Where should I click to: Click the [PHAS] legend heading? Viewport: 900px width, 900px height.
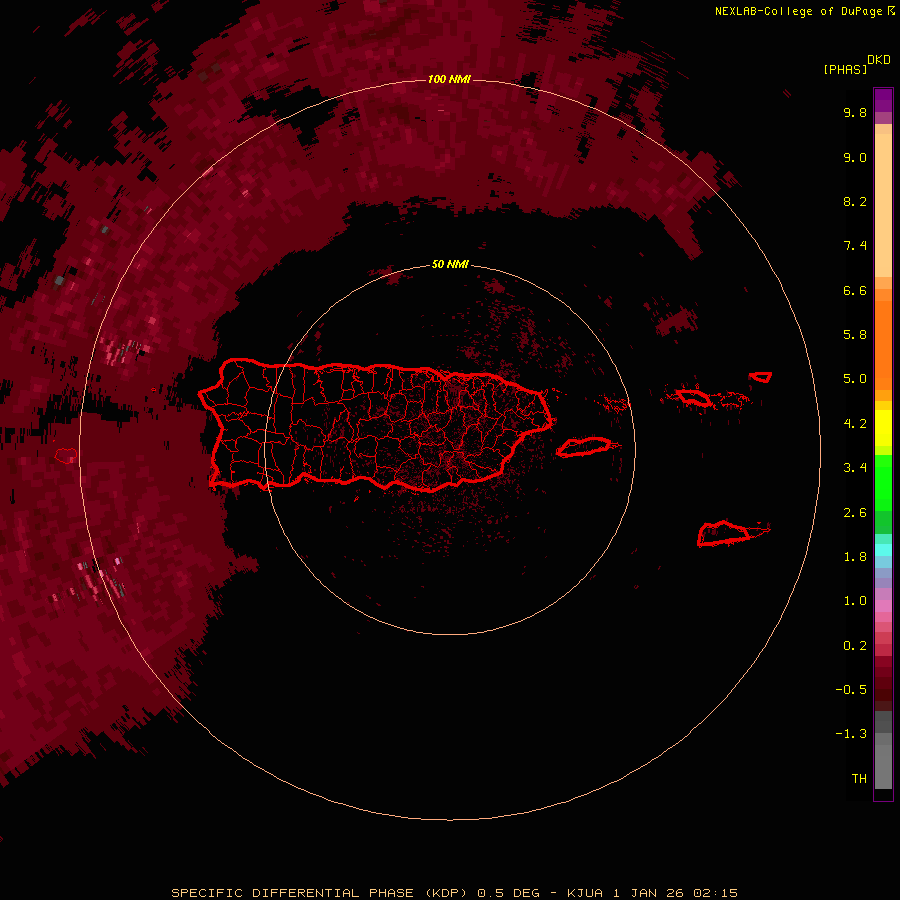845,70
